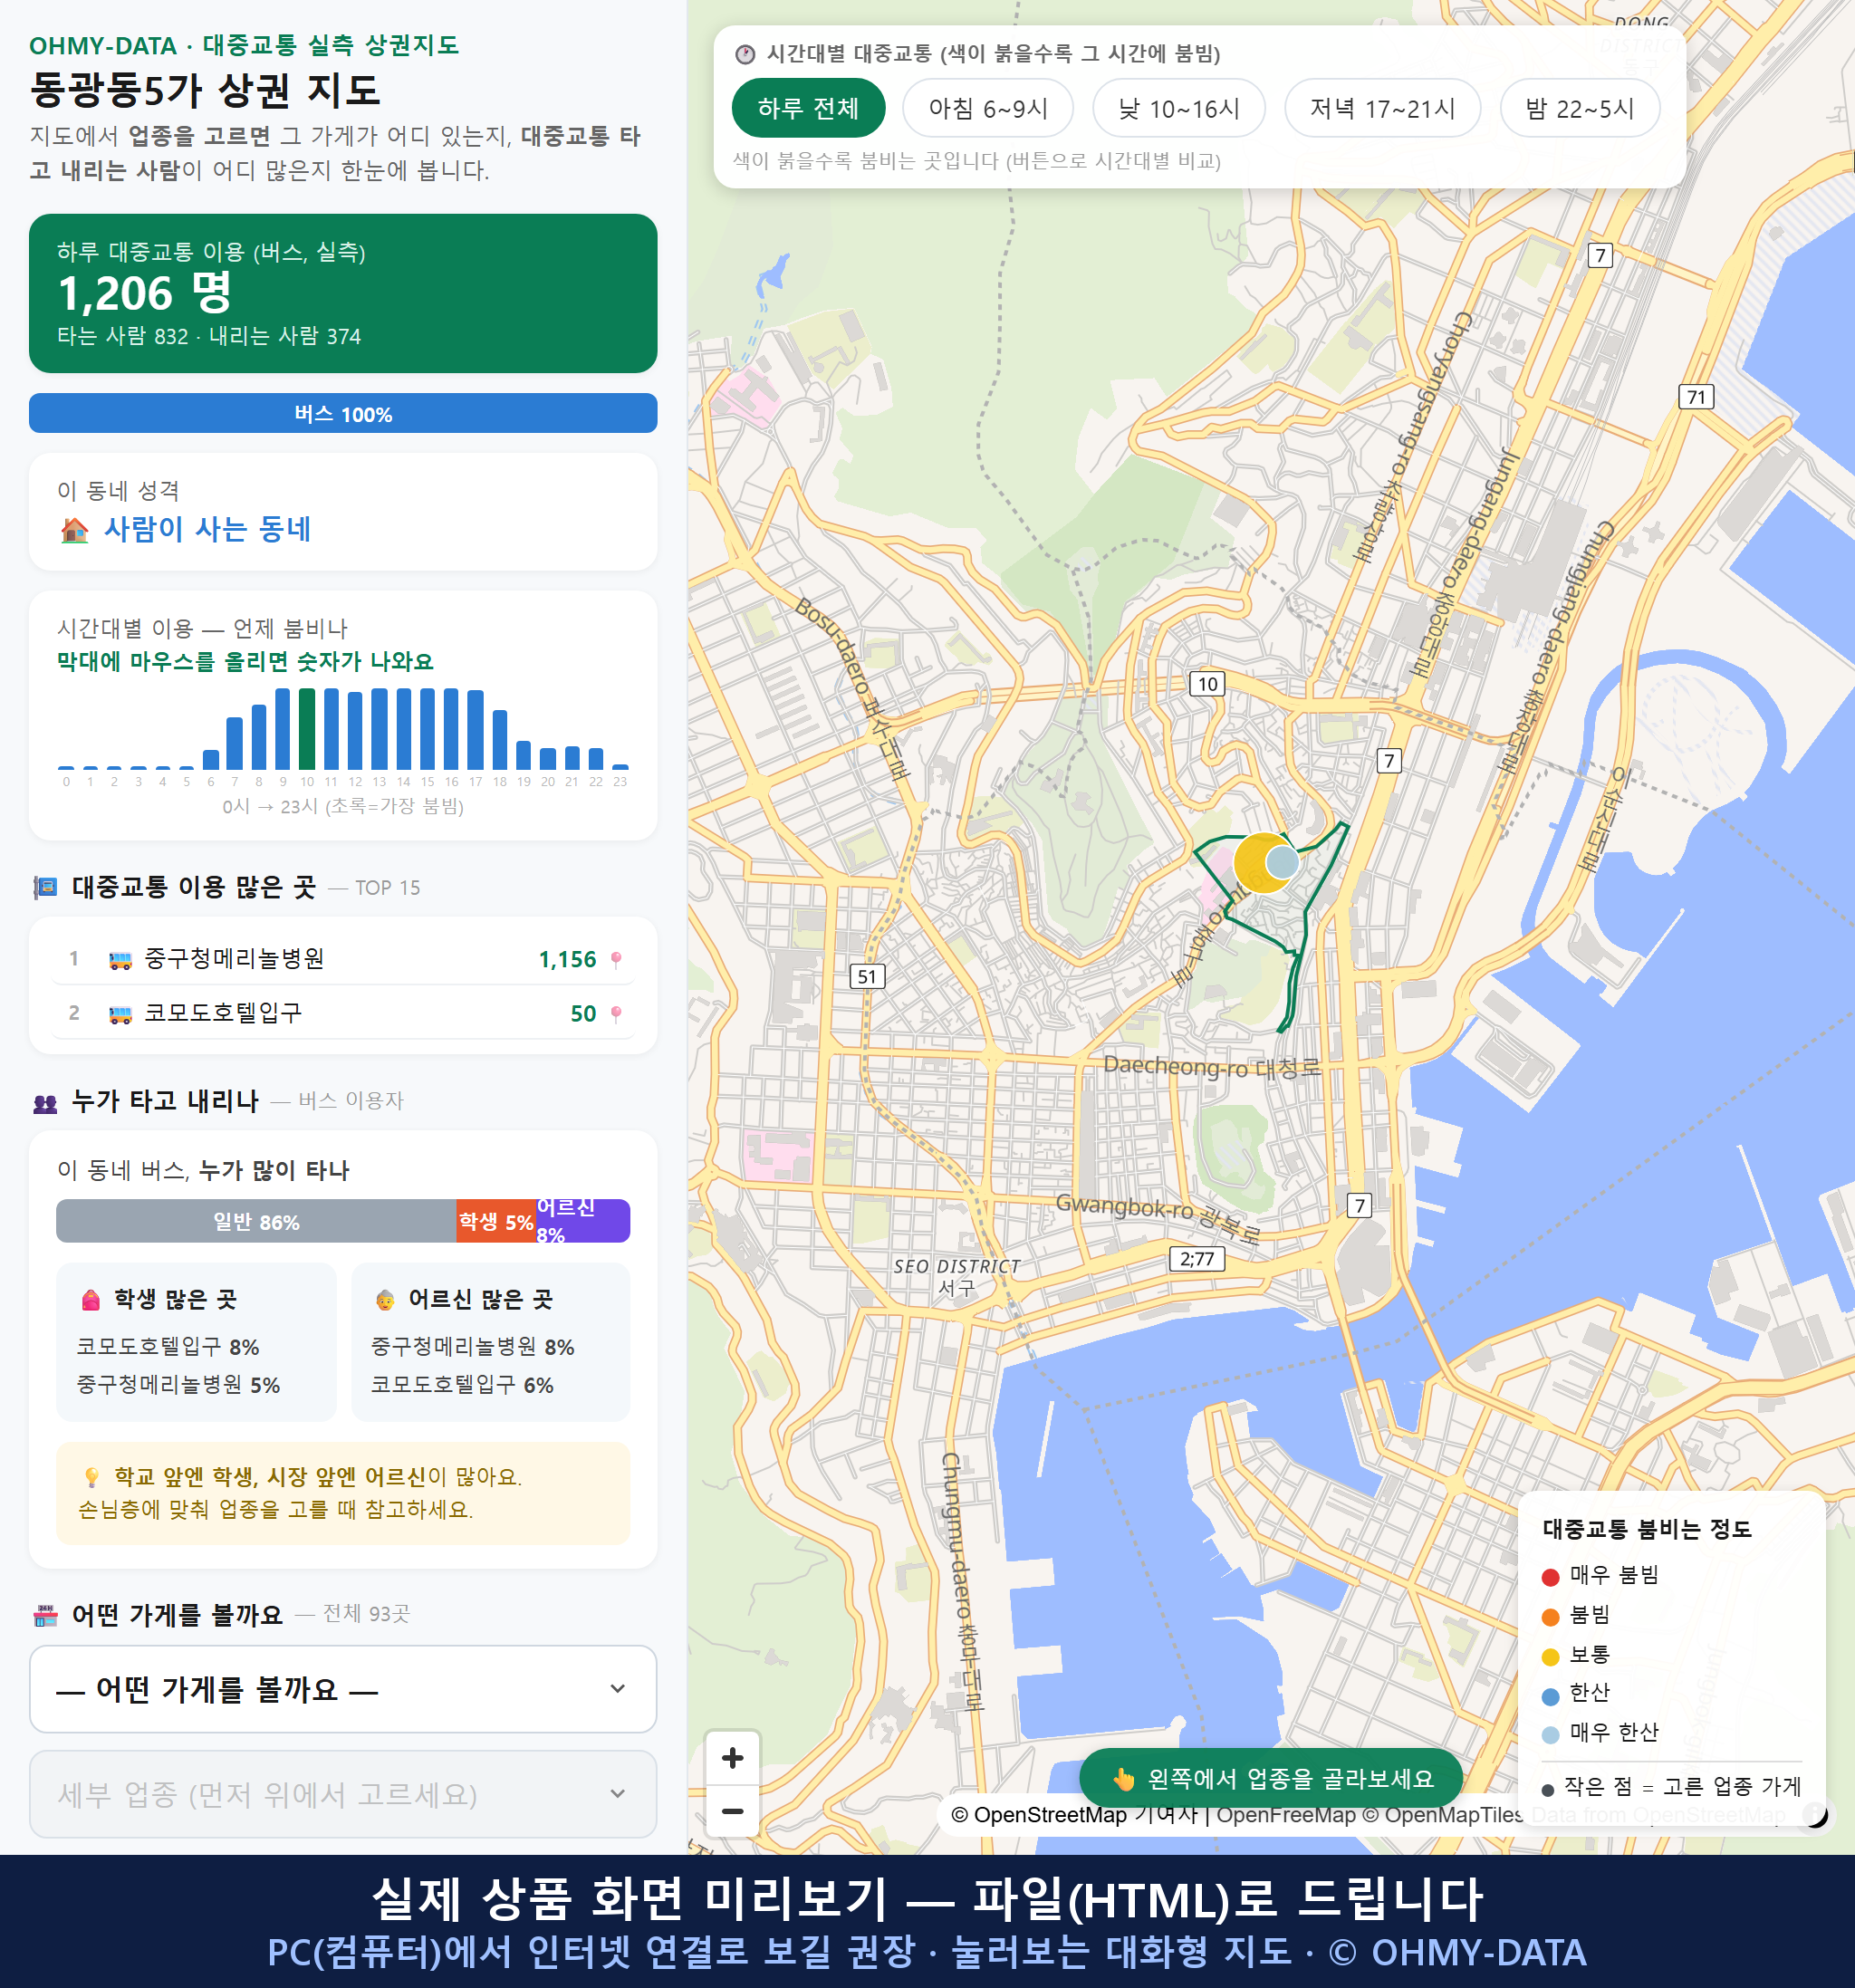
Task: Click the purple 어르신 8% segment
Action: click(583, 1221)
